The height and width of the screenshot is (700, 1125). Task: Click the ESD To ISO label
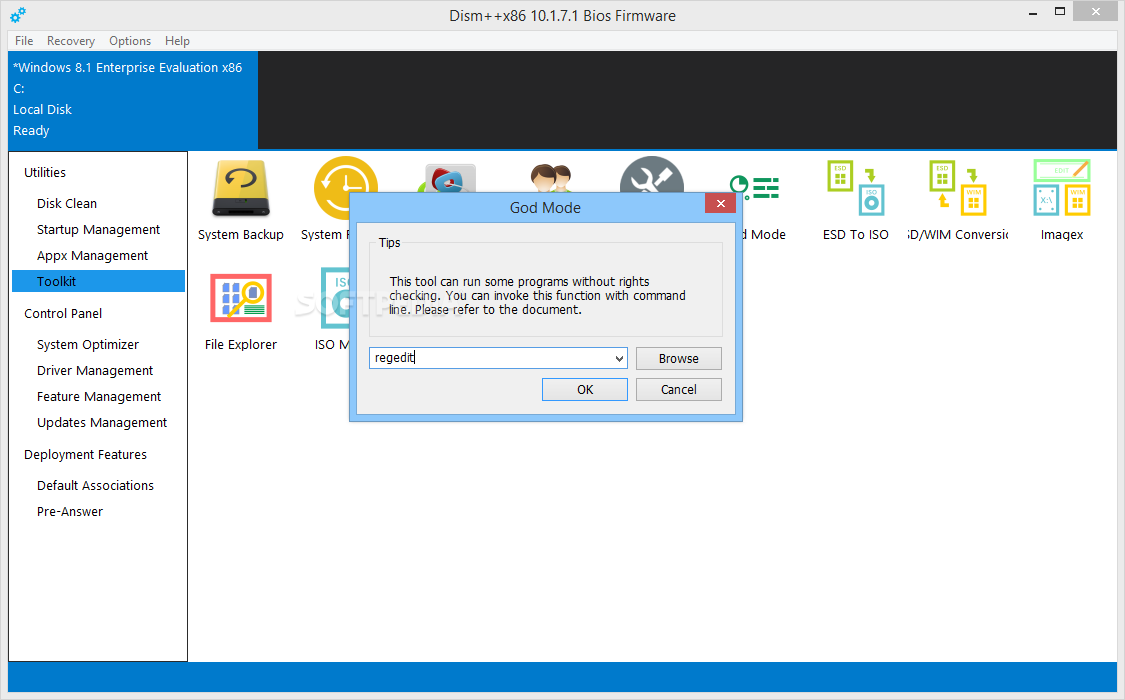point(855,235)
